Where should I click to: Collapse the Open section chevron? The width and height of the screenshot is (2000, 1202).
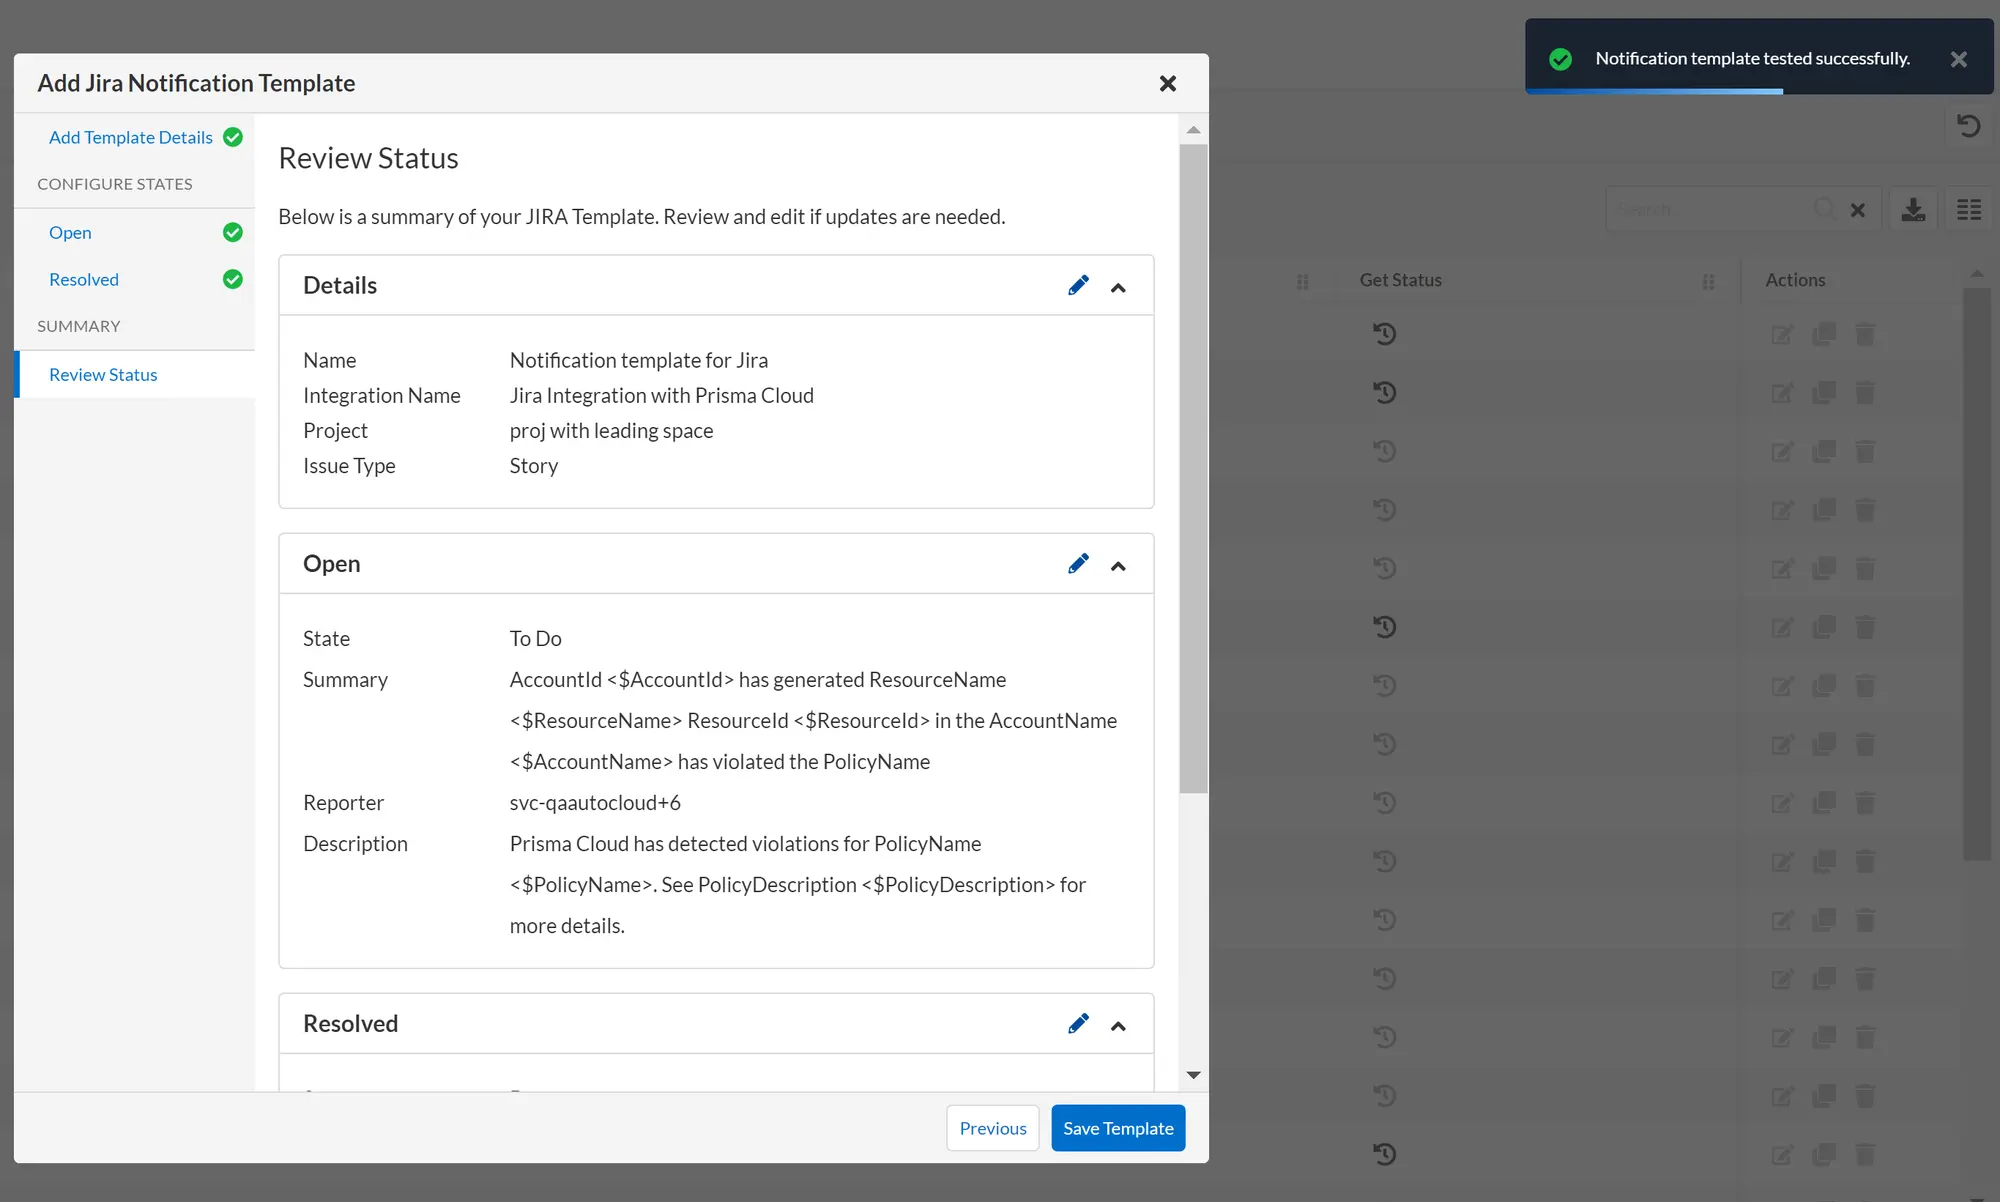click(x=1118, y=566)
